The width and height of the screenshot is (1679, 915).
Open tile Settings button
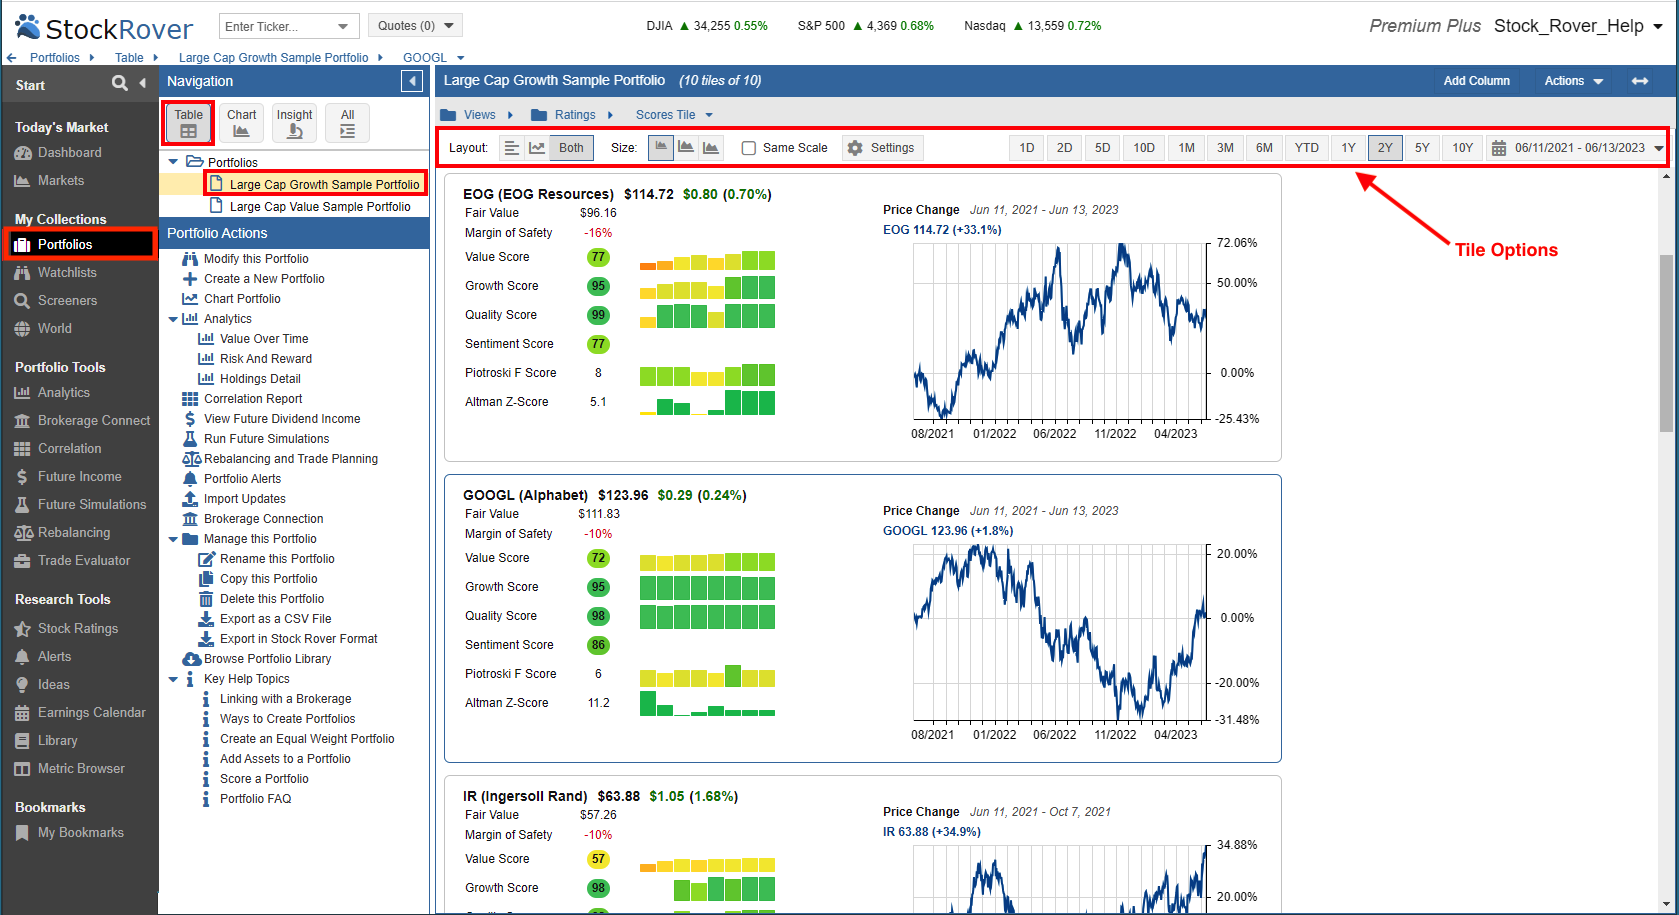881,148
